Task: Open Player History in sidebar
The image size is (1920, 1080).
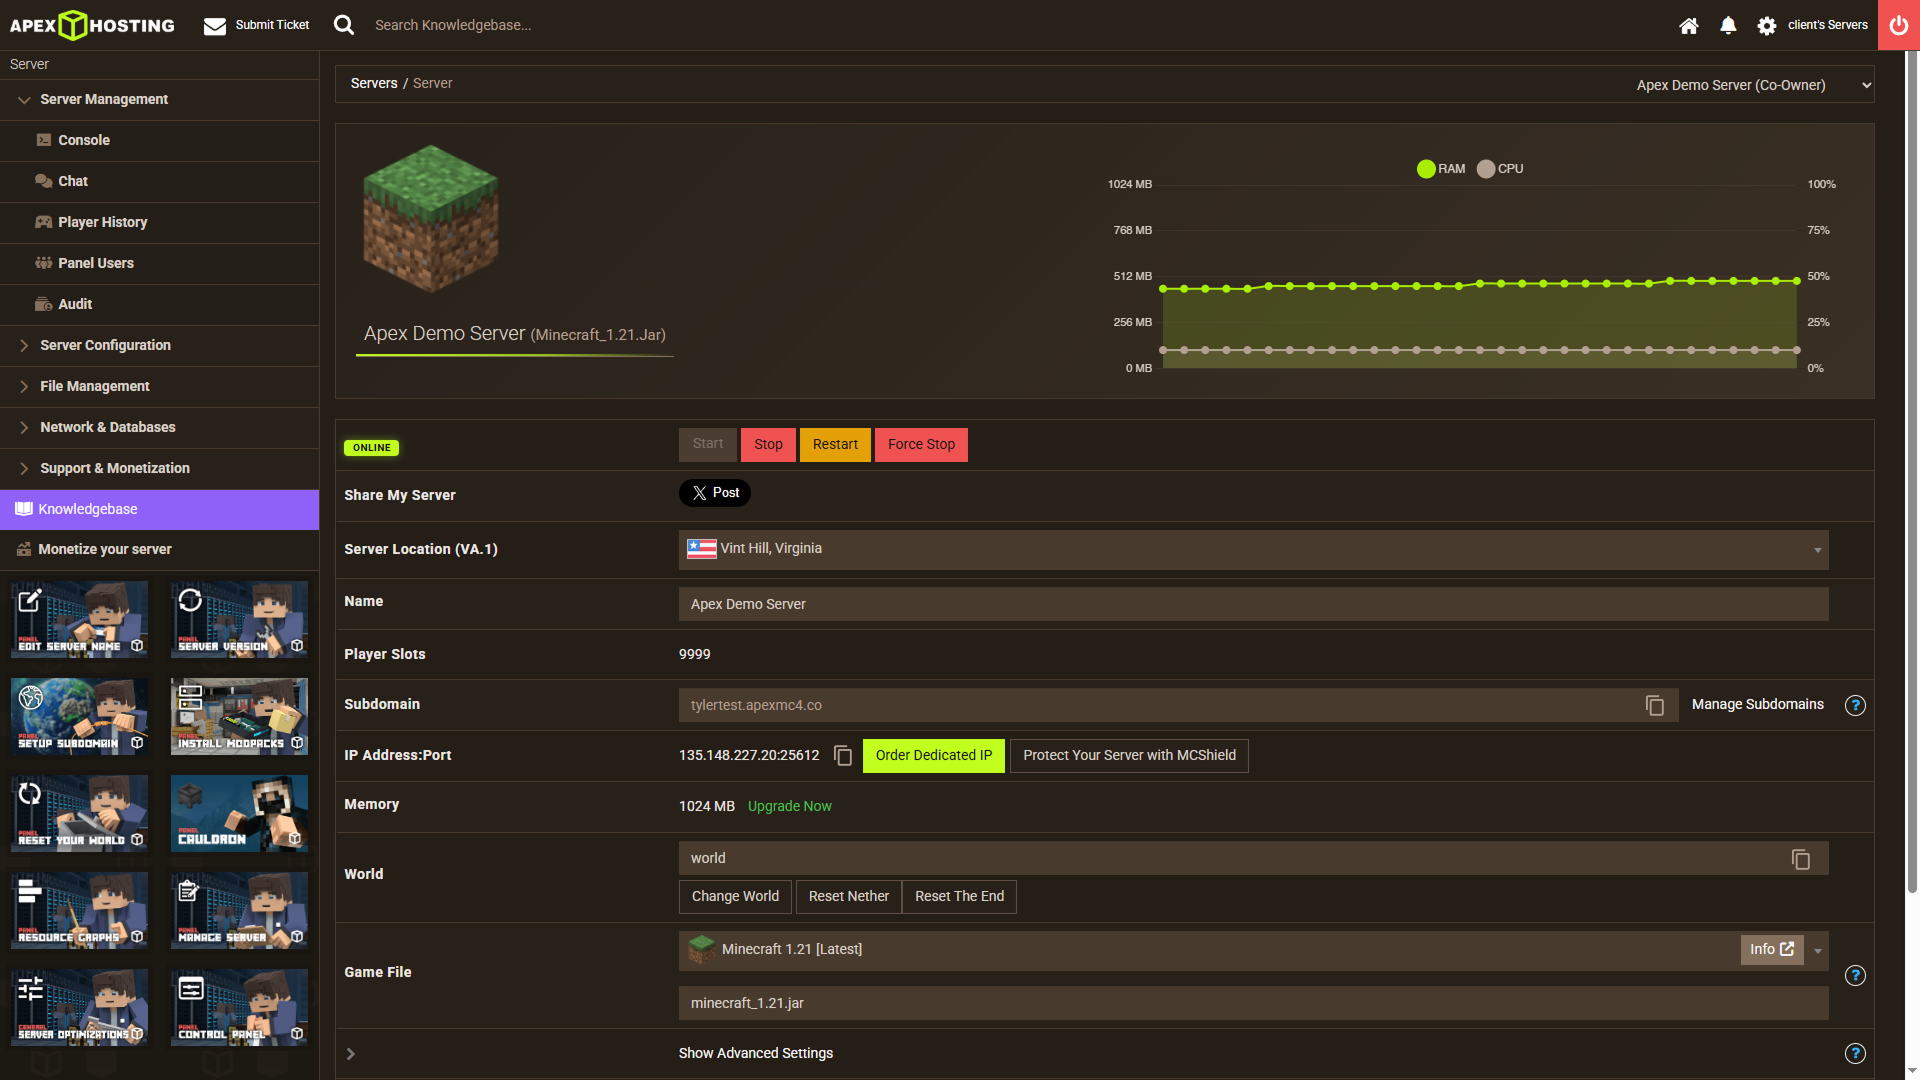Action: click(x=102, y=222)
